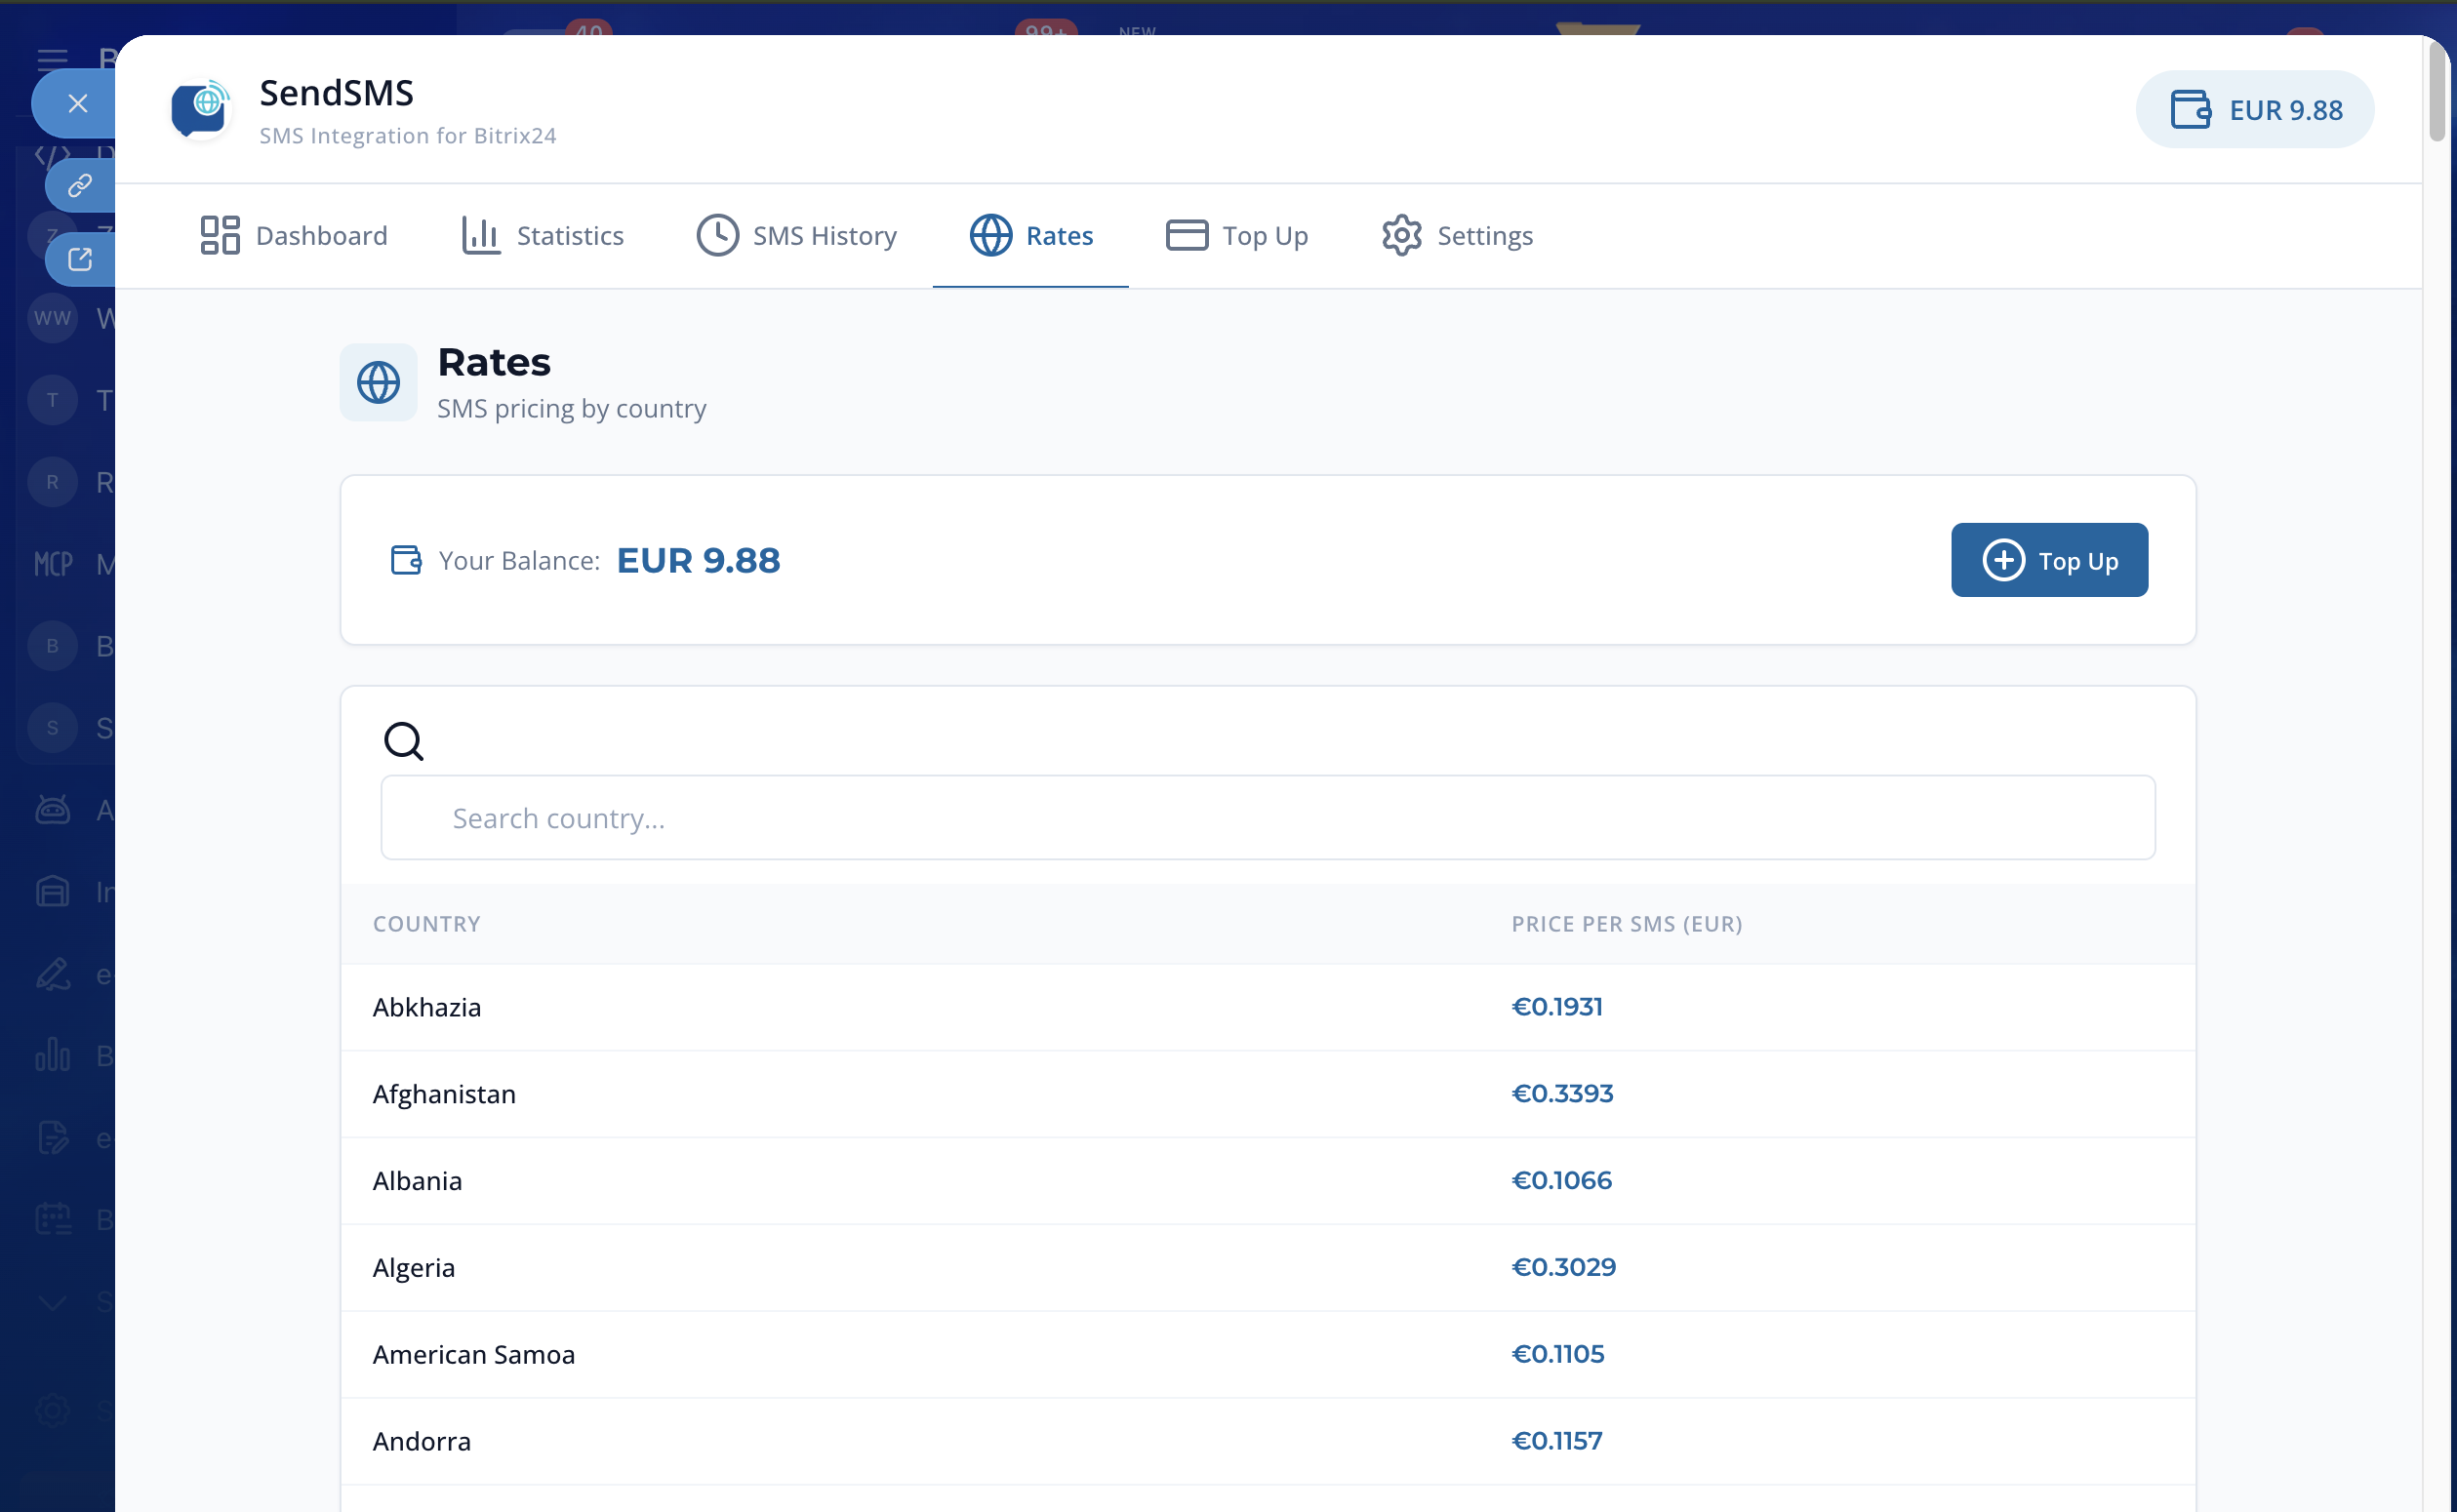Click the SMS History clock icon

point(717,235)
